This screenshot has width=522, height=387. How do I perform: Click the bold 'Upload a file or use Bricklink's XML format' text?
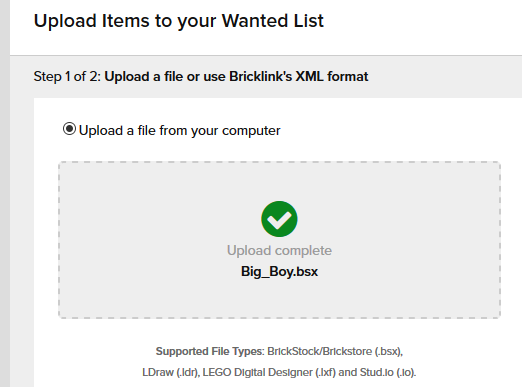(x=236, y=76)
